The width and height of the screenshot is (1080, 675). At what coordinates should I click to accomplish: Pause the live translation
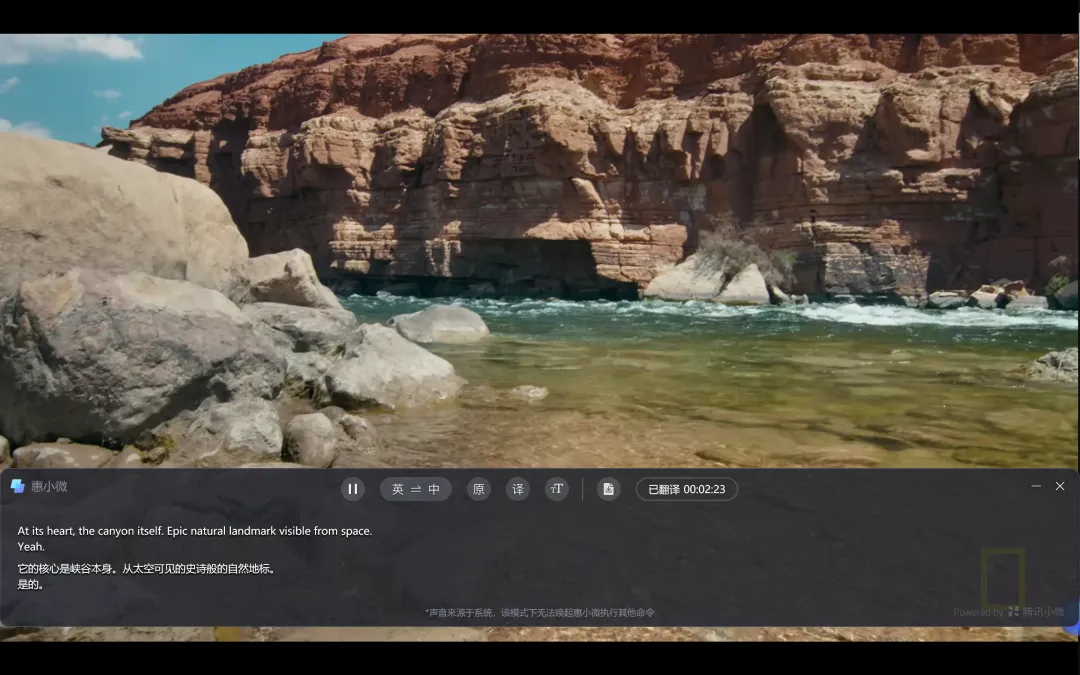click(x=353, y=489)
